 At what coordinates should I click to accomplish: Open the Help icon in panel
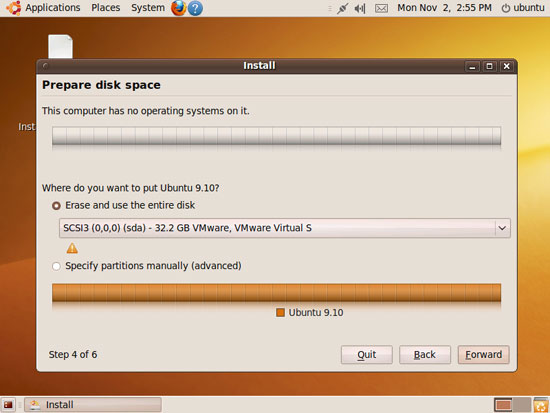coord(195,8)
